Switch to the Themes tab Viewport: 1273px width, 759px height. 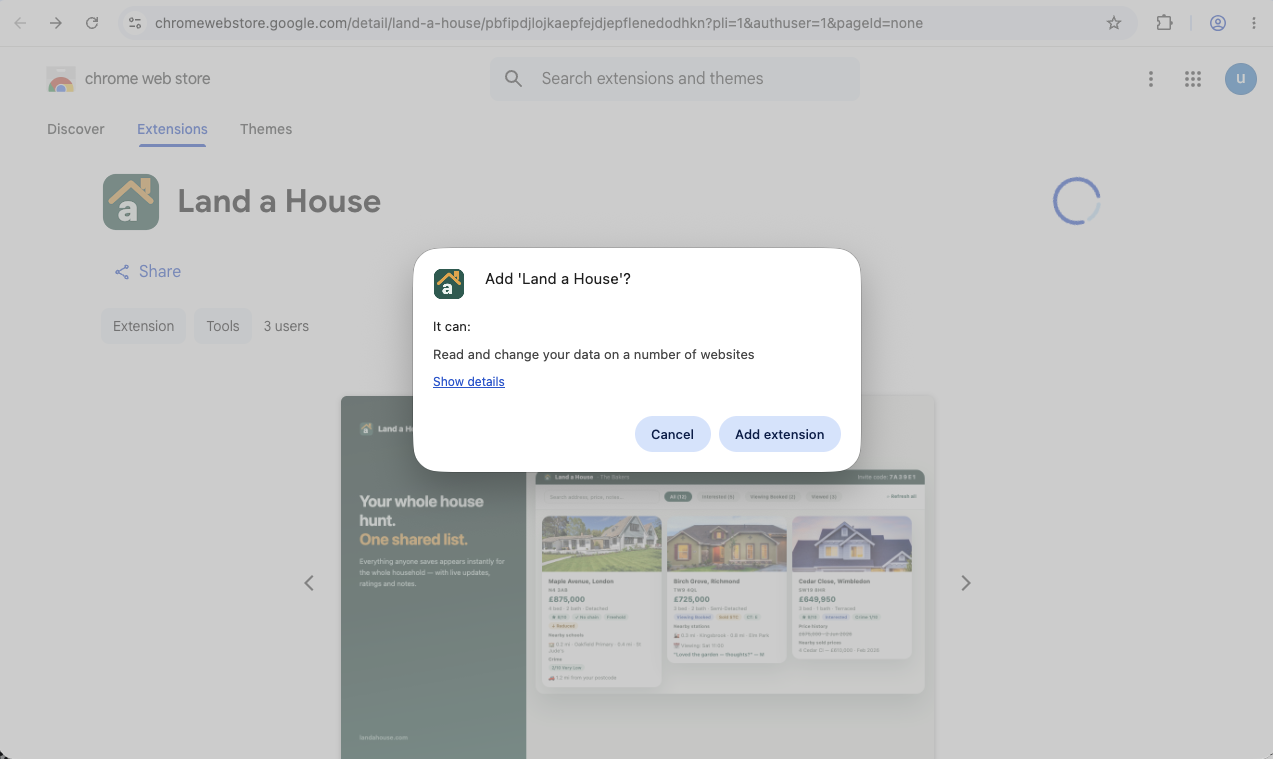[266, 129]
